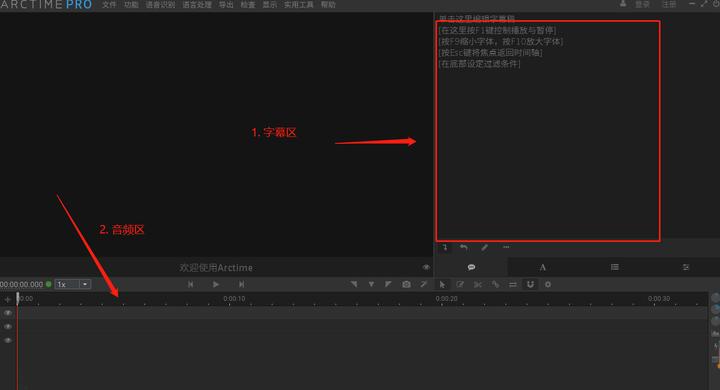Jump to previous subtitle with skip-back button
720x390 pixels.
(191, 284)
